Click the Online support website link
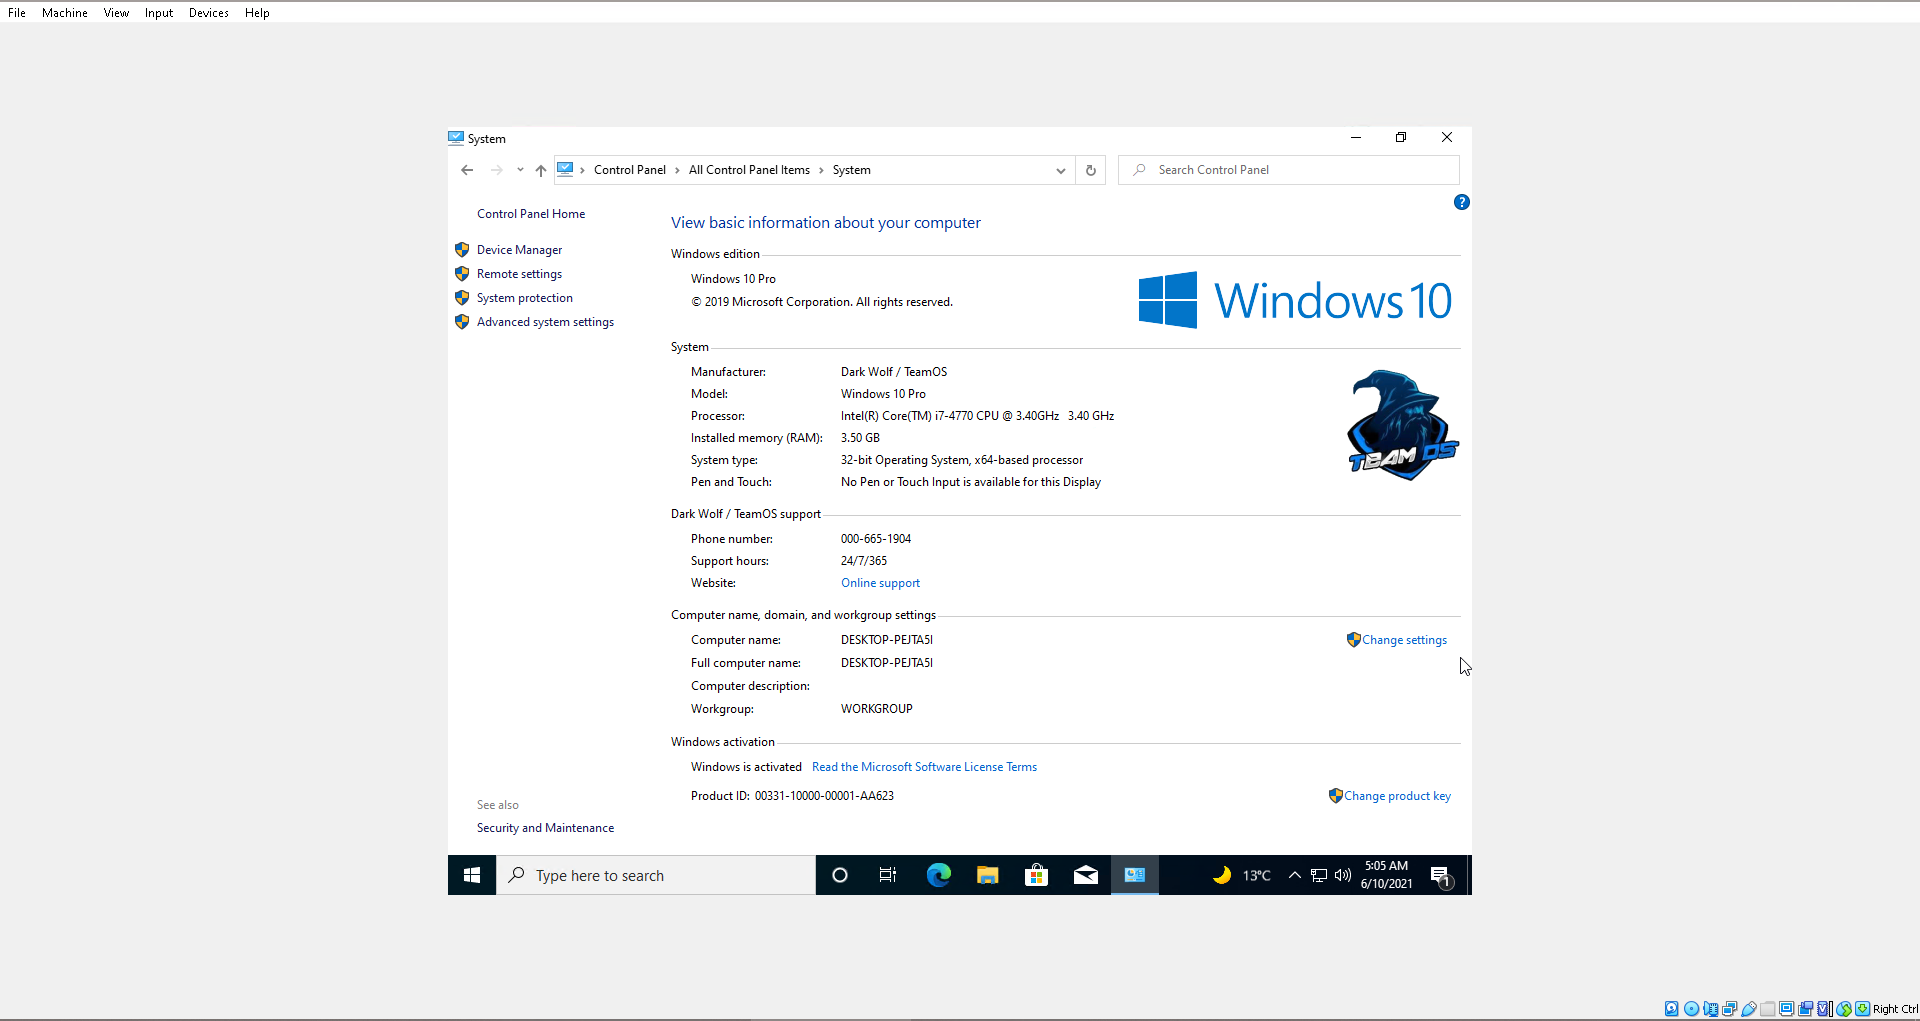The height and width of the screenshot is (1021, 1920). [x=880, y=583]
